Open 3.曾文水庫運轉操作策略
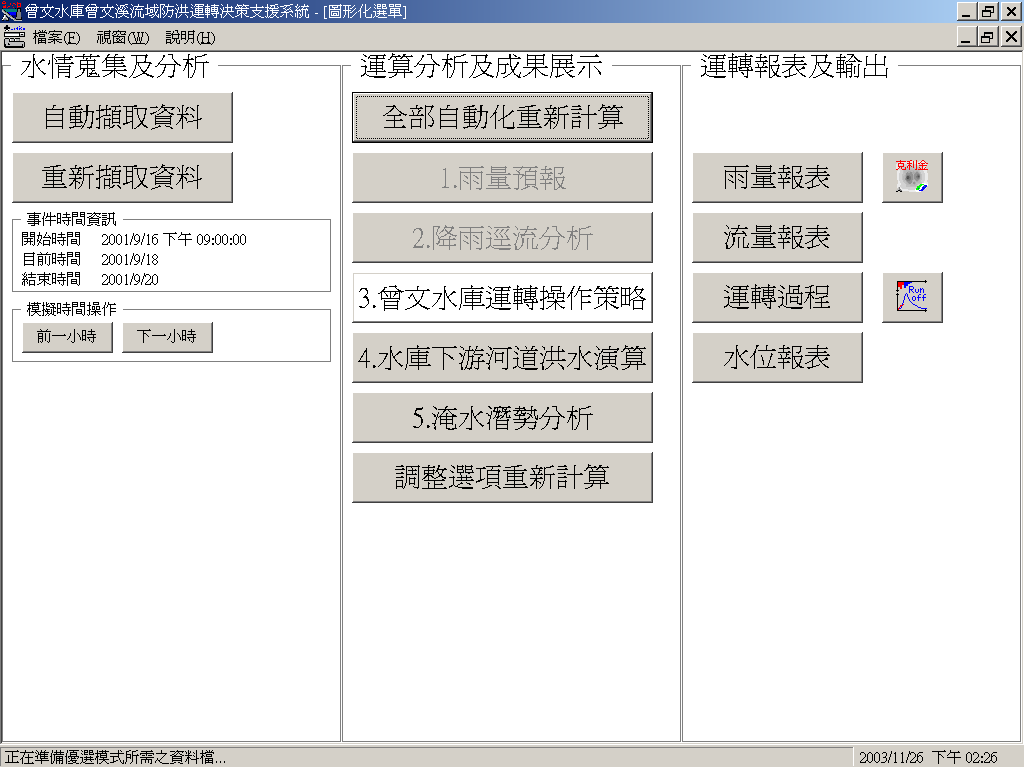 coord(502,298)
